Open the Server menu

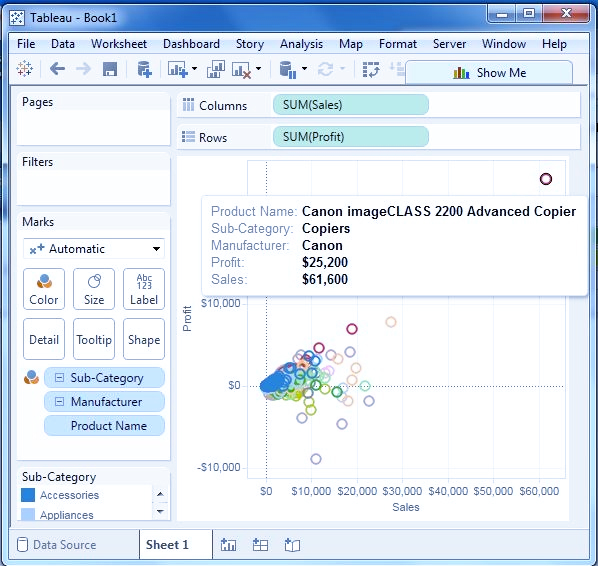click(449, 44)
